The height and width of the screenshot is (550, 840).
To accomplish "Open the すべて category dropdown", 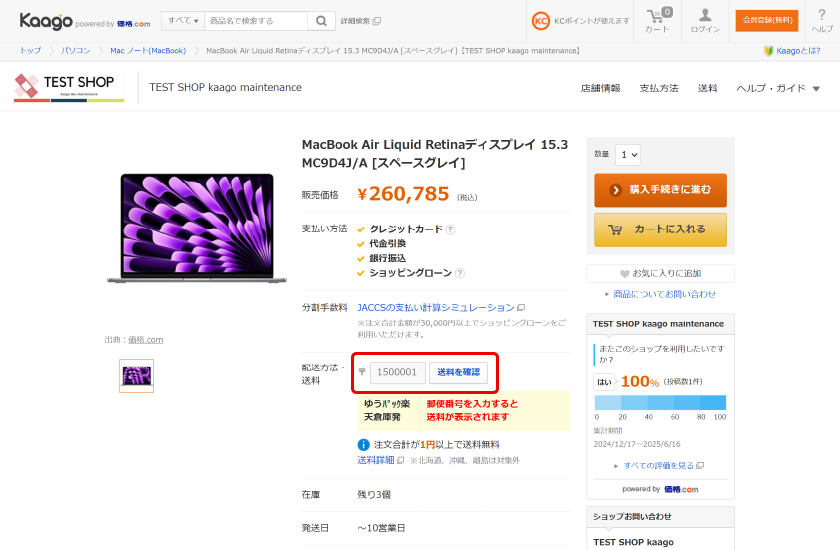I will tap(183, 21).
